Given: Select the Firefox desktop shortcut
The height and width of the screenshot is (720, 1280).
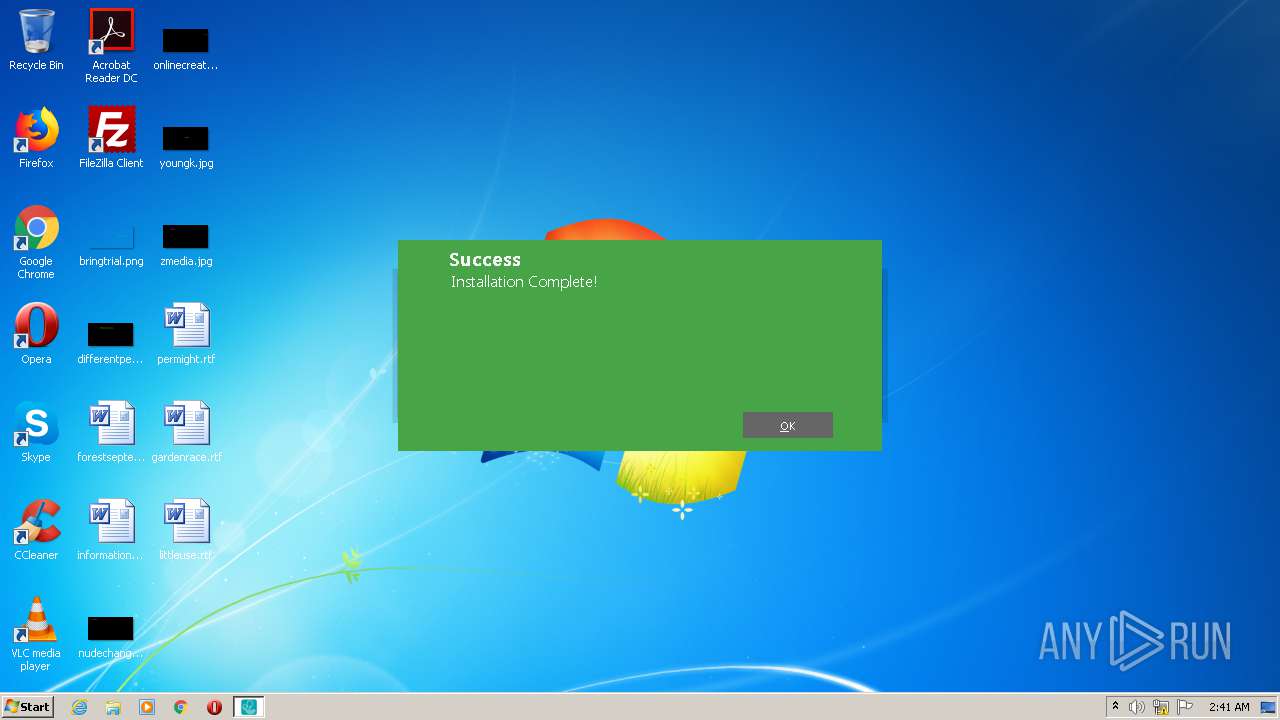Looking at the screenshot, I should [x=36, y=138].
